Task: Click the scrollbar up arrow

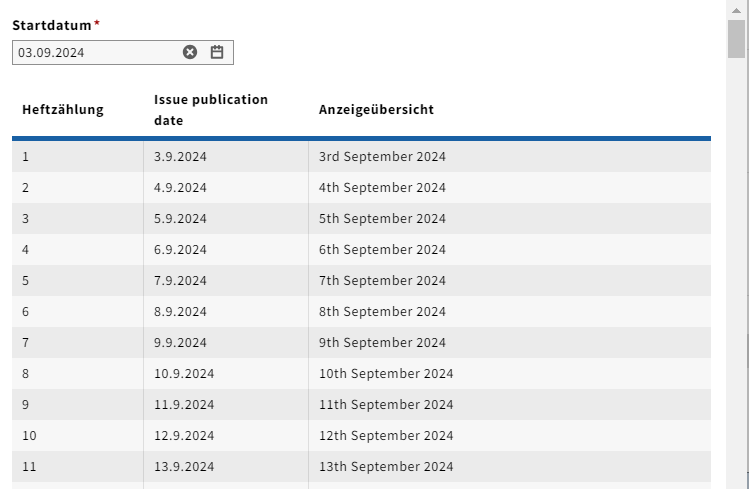Action: (x=736, y=8)
